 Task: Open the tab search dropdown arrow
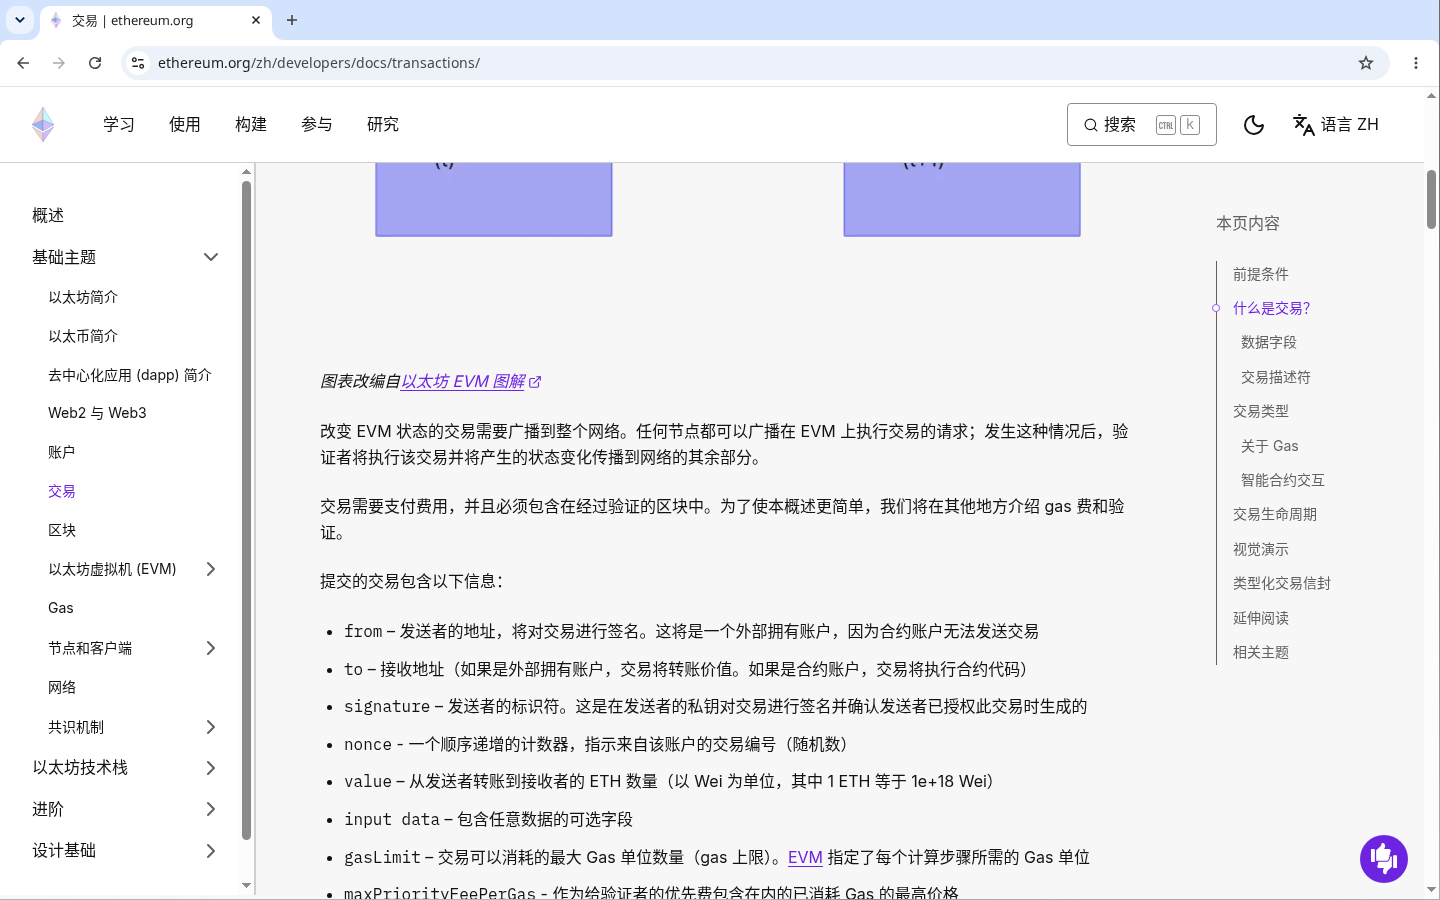pyautogui.click(x=20, y=20)
